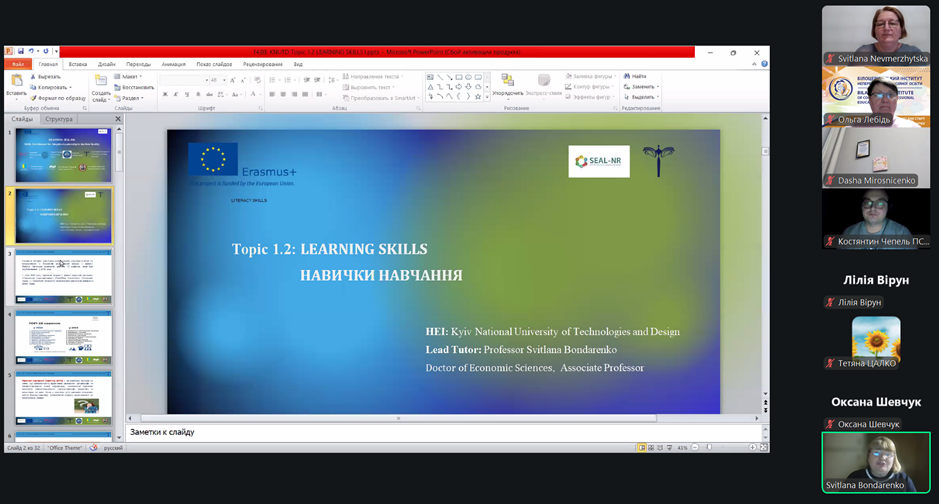Start slideshow view from status bar

pyautogui.click(x=669, y=448)
